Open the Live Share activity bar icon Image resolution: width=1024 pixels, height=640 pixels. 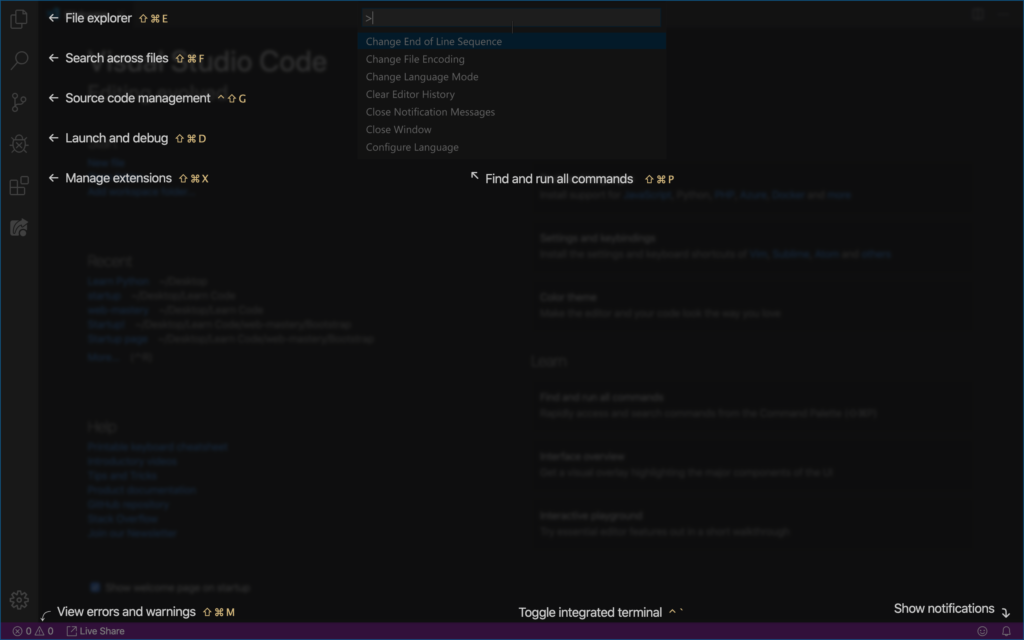pyautogui.click(x=19, y=227)
